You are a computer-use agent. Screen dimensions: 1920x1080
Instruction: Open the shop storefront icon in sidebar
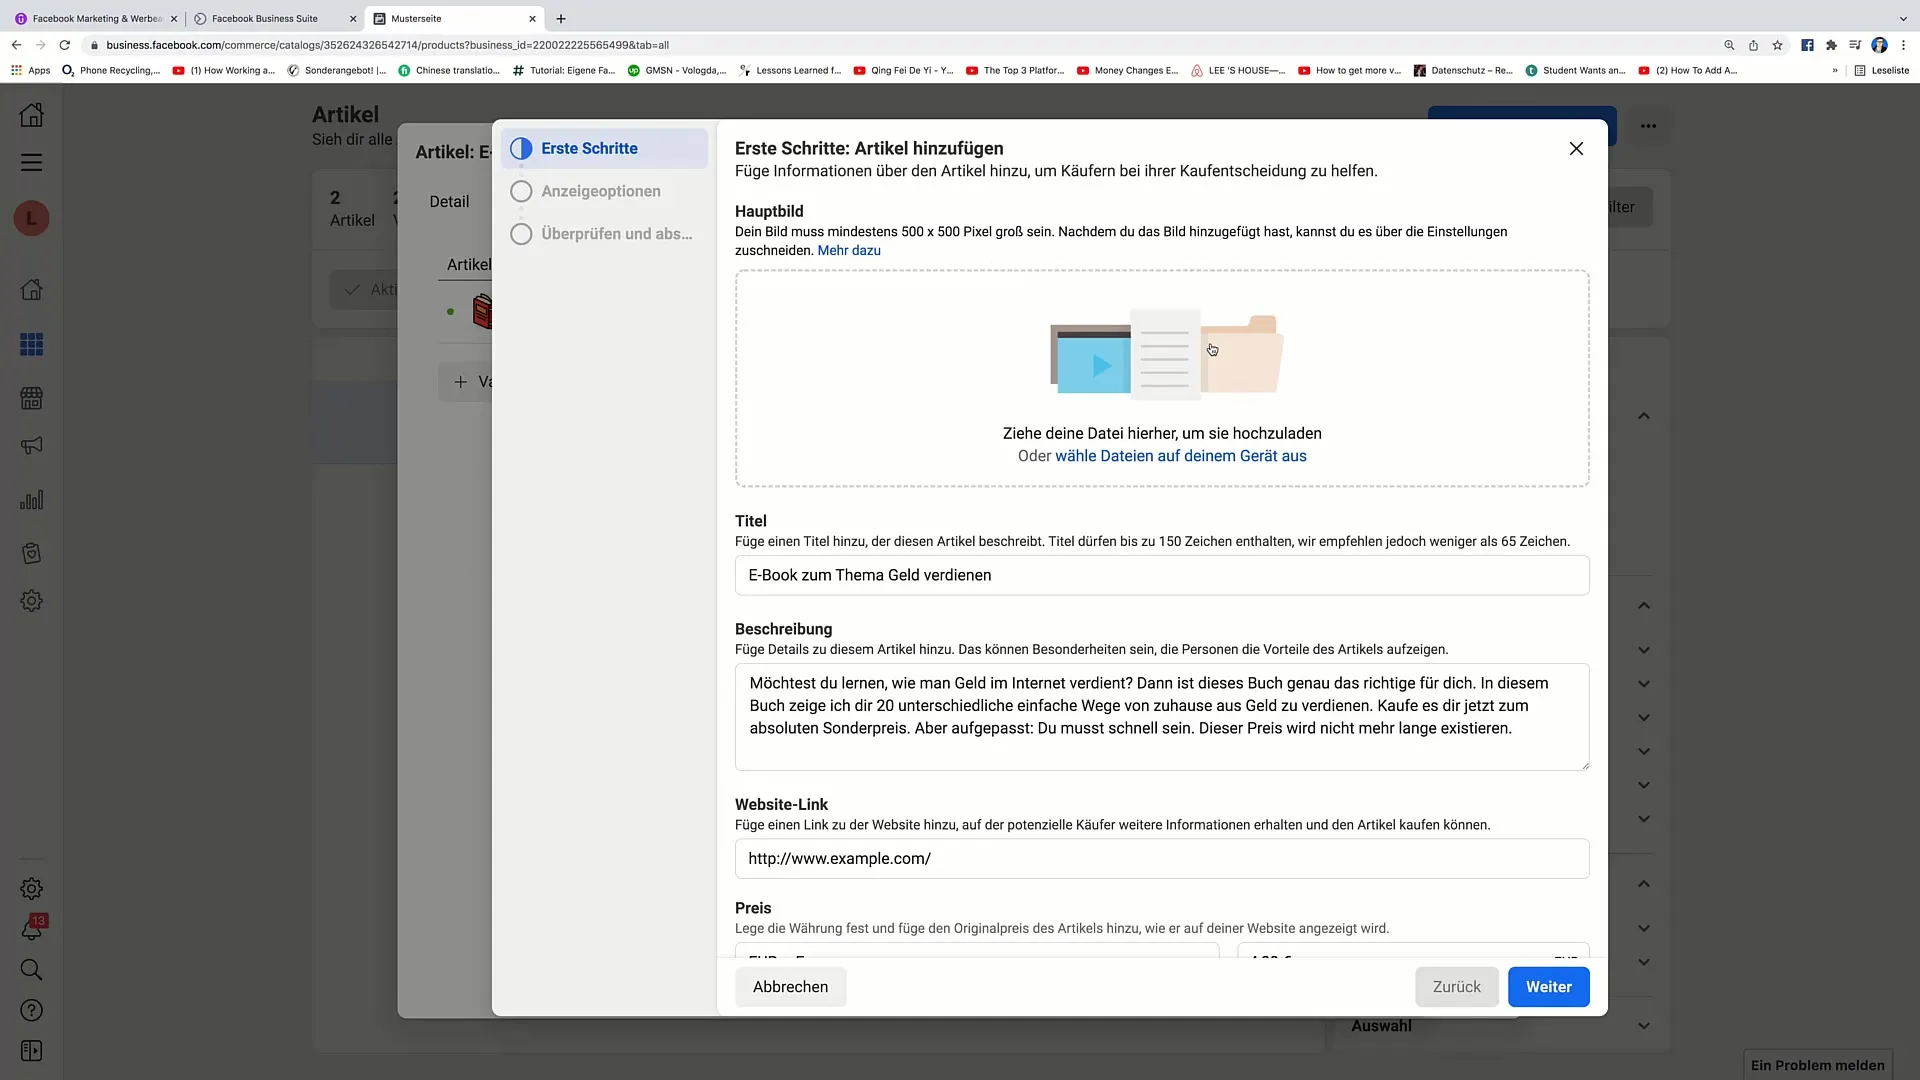[x=31, y=398]
